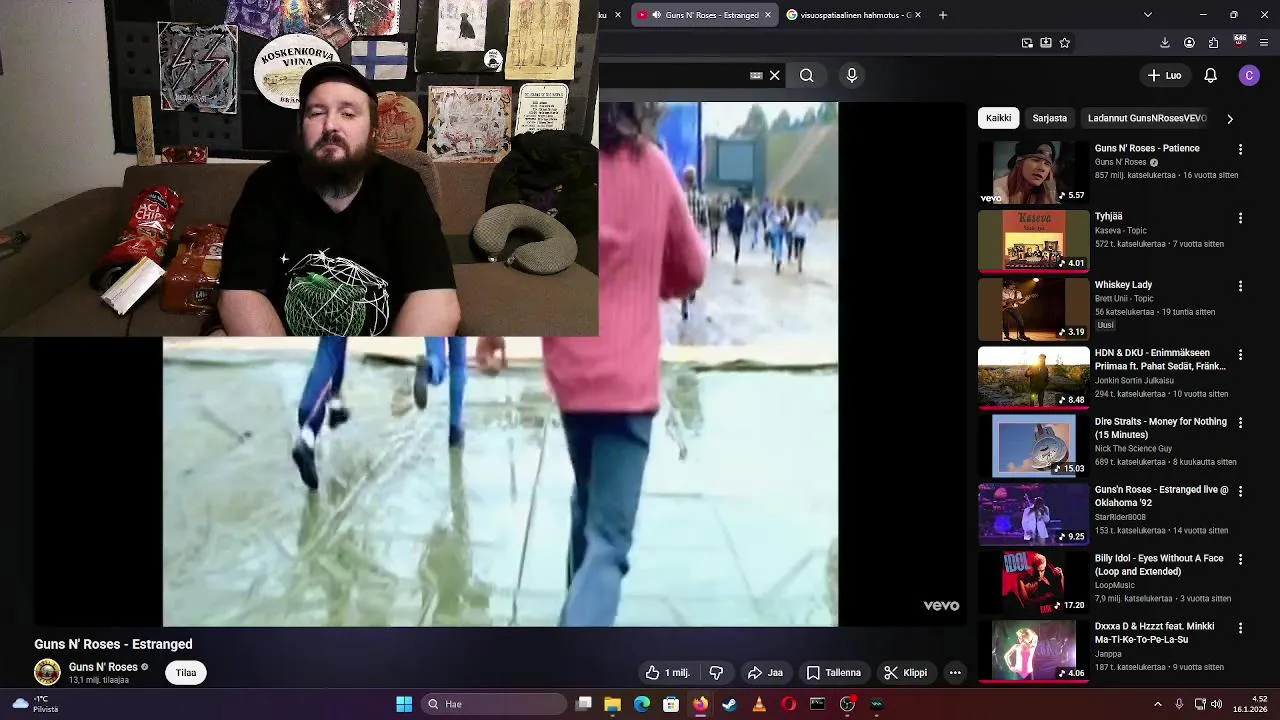The width and height of the screenshot is (1280, 720).
Task: Open HDN & DKU - Enimmäkseen Priimaa title
Action: click(1160, 359)
